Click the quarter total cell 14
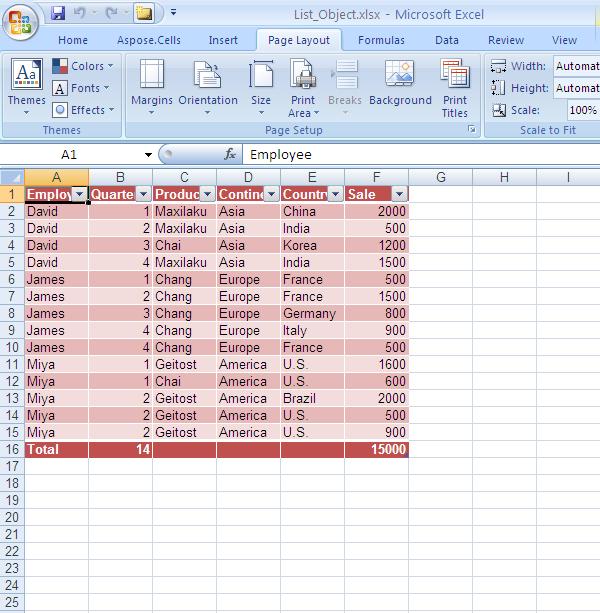 (x=120, y=450)
